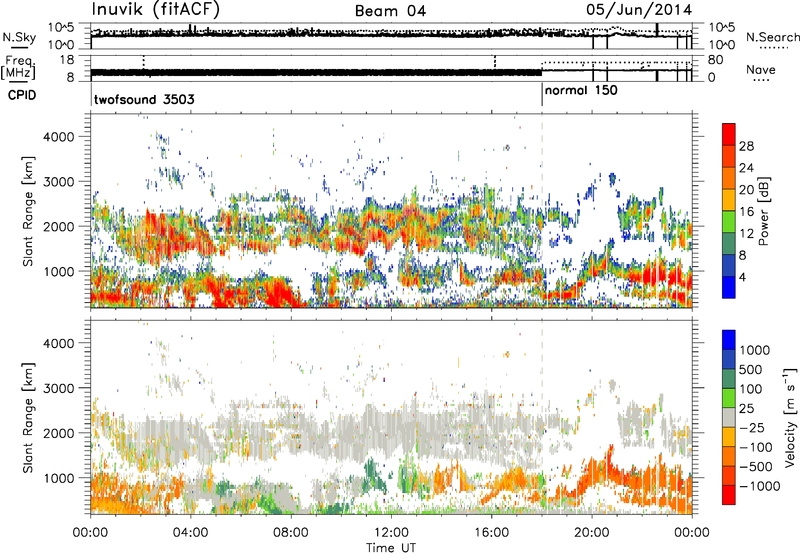
Task: Click the 'N.Search' legend label
Action: [x=773, y=37]
